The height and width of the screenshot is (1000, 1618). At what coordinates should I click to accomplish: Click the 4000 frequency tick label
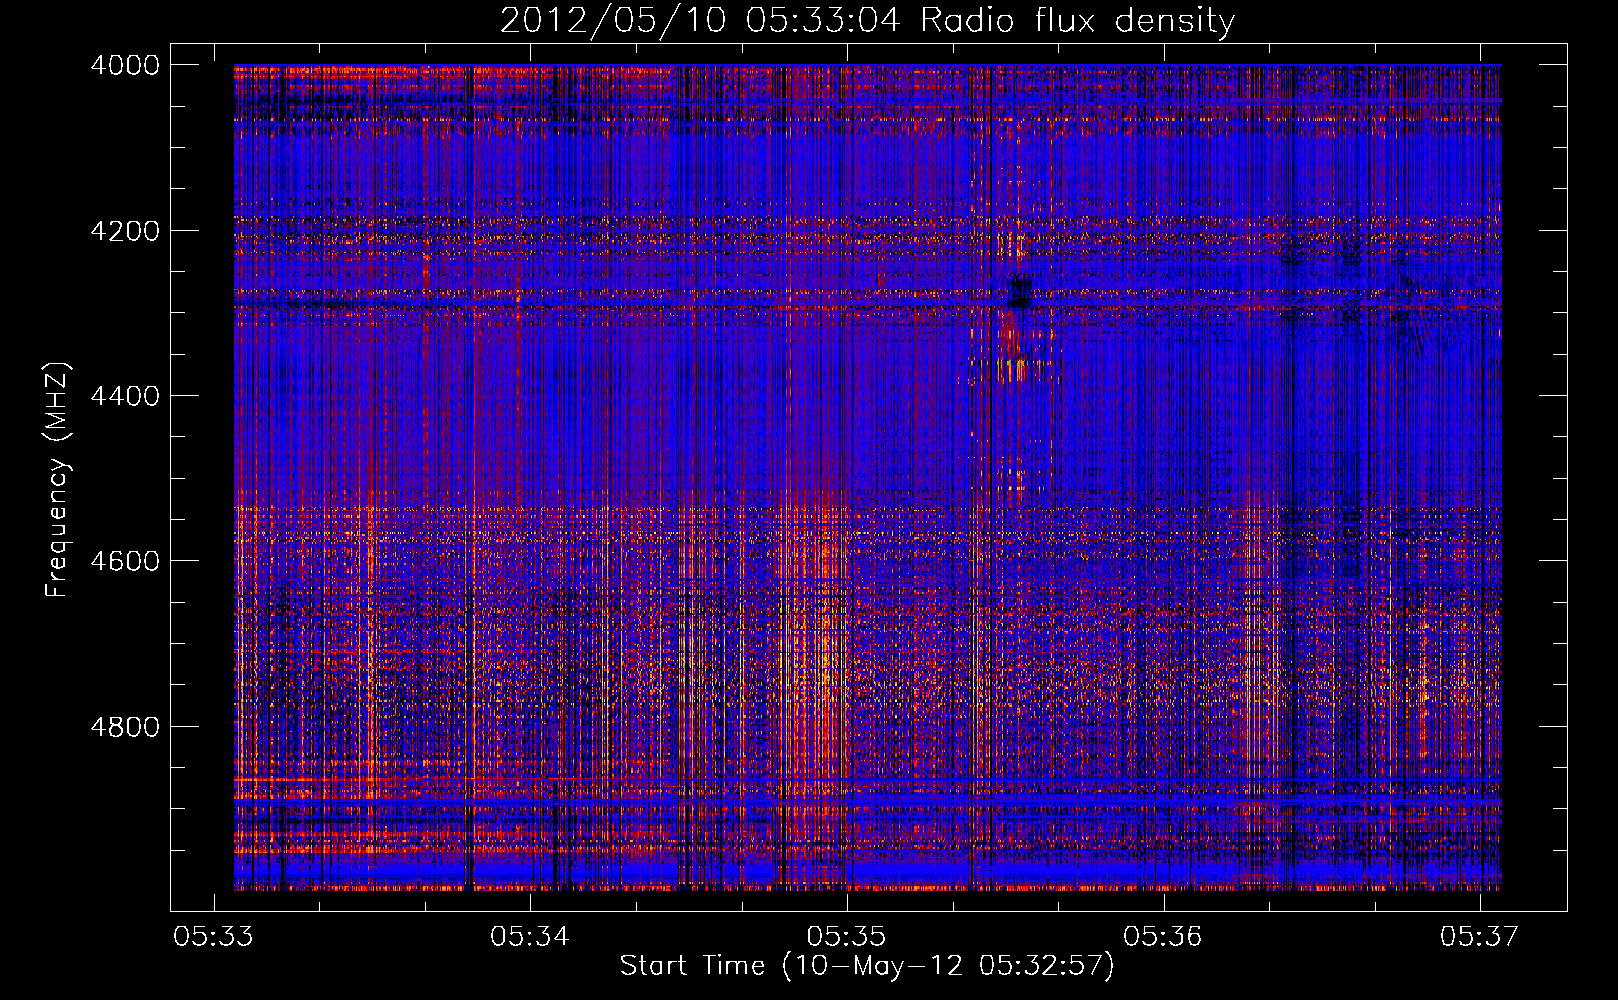coord(125,65)
